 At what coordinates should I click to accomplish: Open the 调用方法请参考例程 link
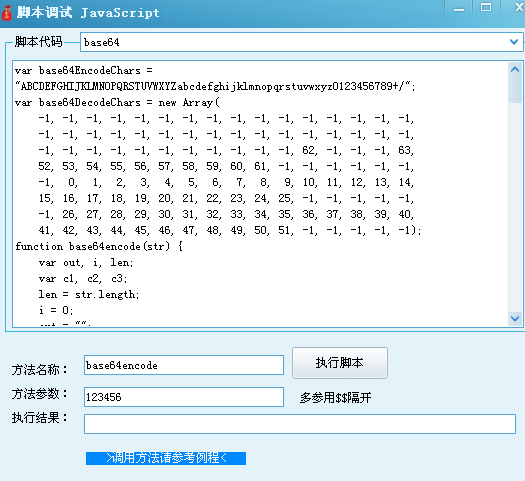click(x=166, y=458)
